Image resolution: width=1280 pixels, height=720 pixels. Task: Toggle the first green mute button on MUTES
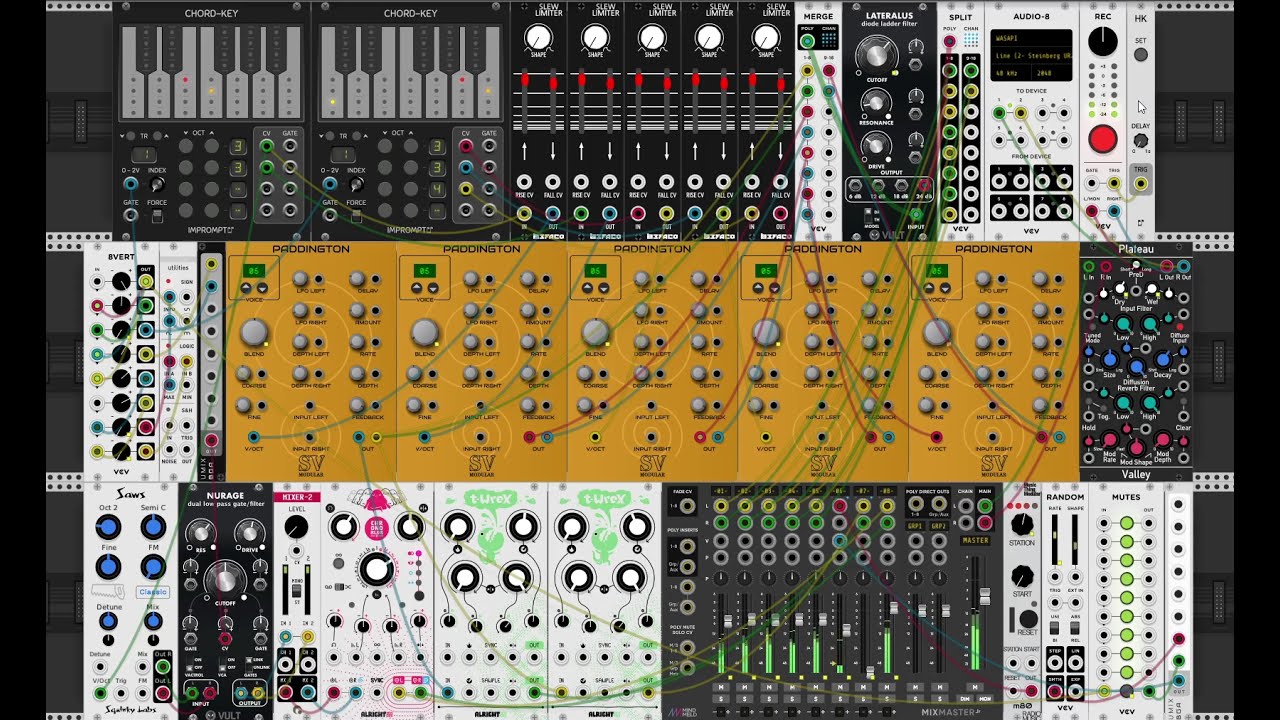(1127, 523)
